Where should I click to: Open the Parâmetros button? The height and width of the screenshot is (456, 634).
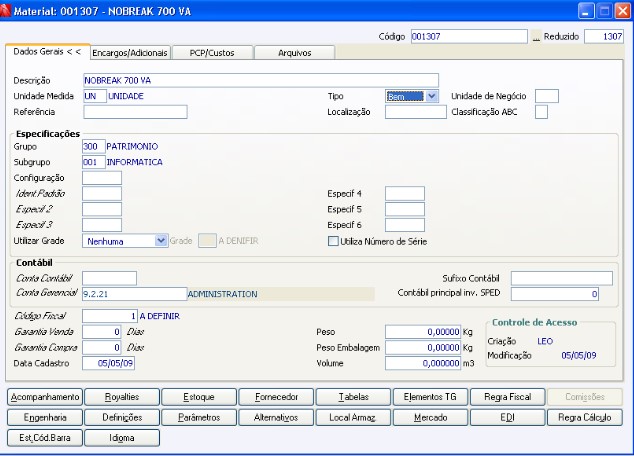click(199, 418)
